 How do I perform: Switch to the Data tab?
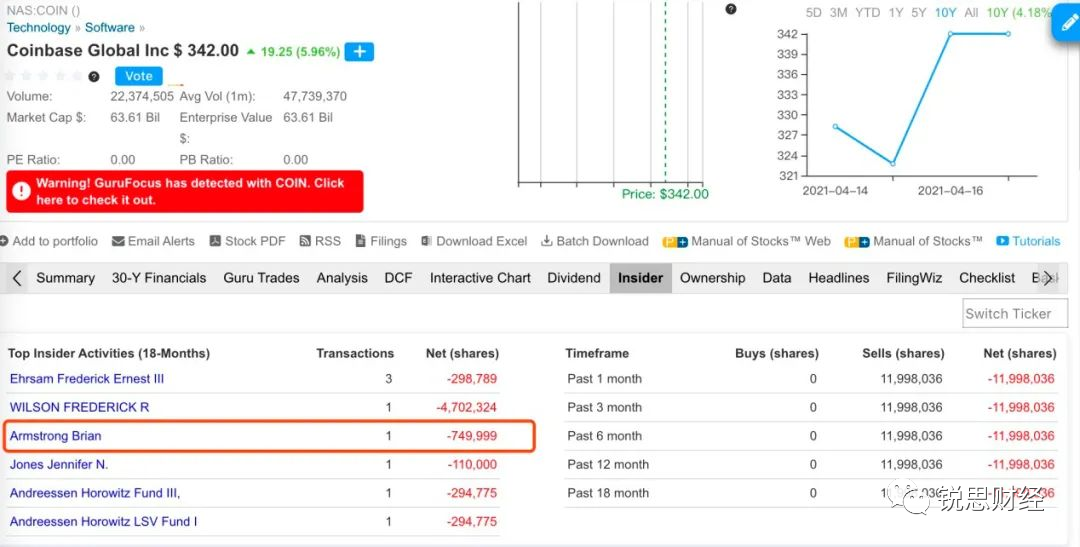point(777,278)
